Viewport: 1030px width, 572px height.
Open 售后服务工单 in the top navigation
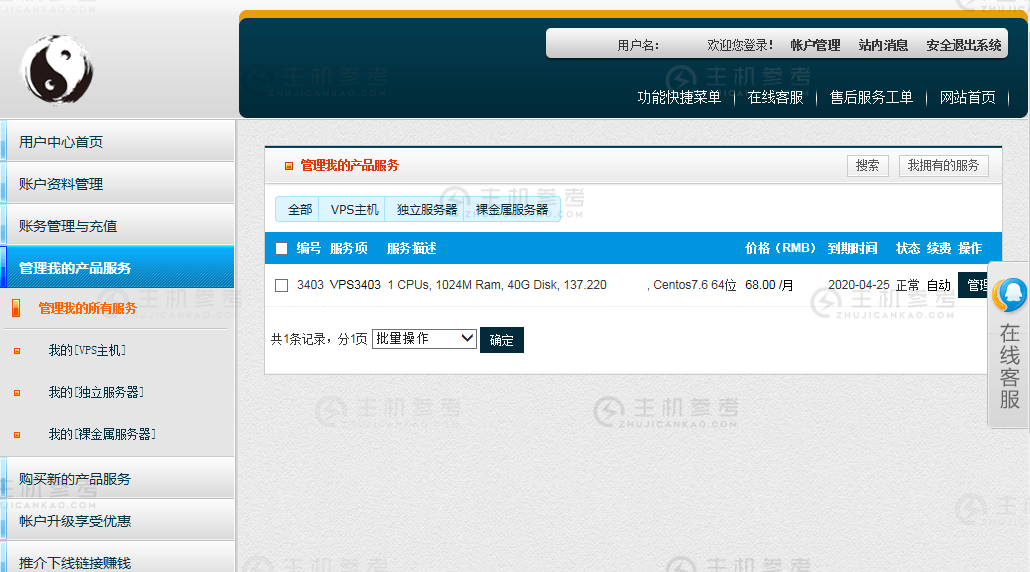coord(871,97)
